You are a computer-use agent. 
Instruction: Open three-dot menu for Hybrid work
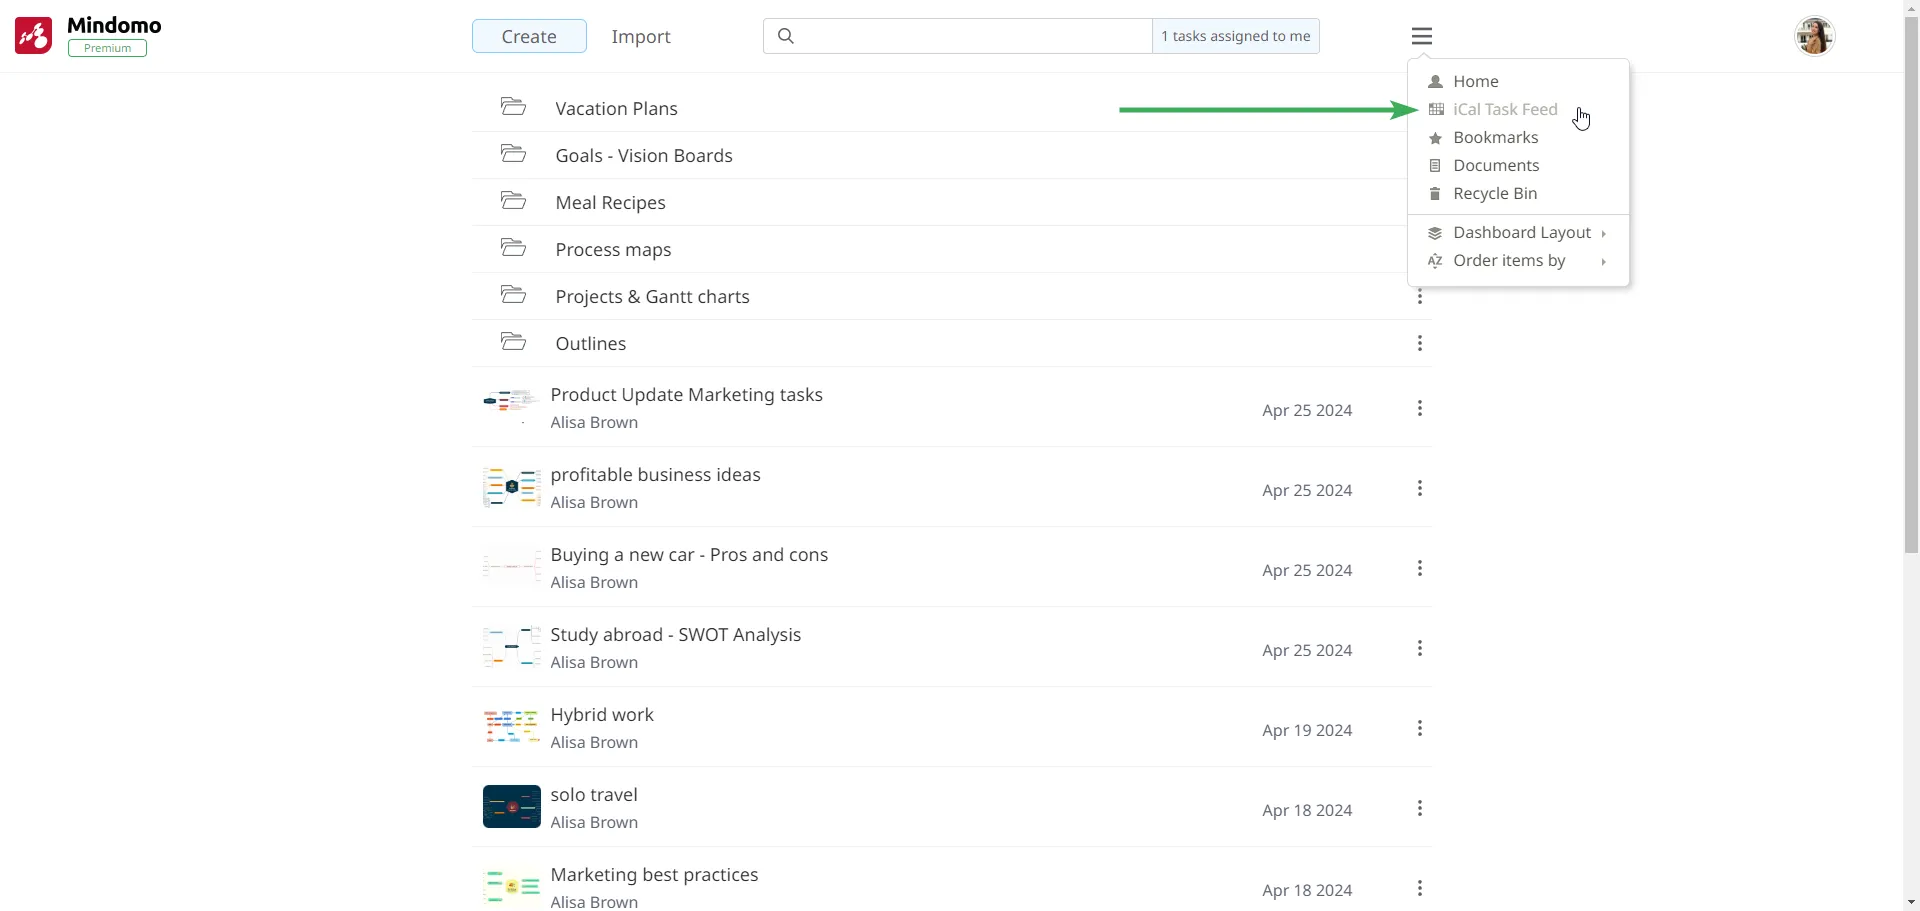1419,729
